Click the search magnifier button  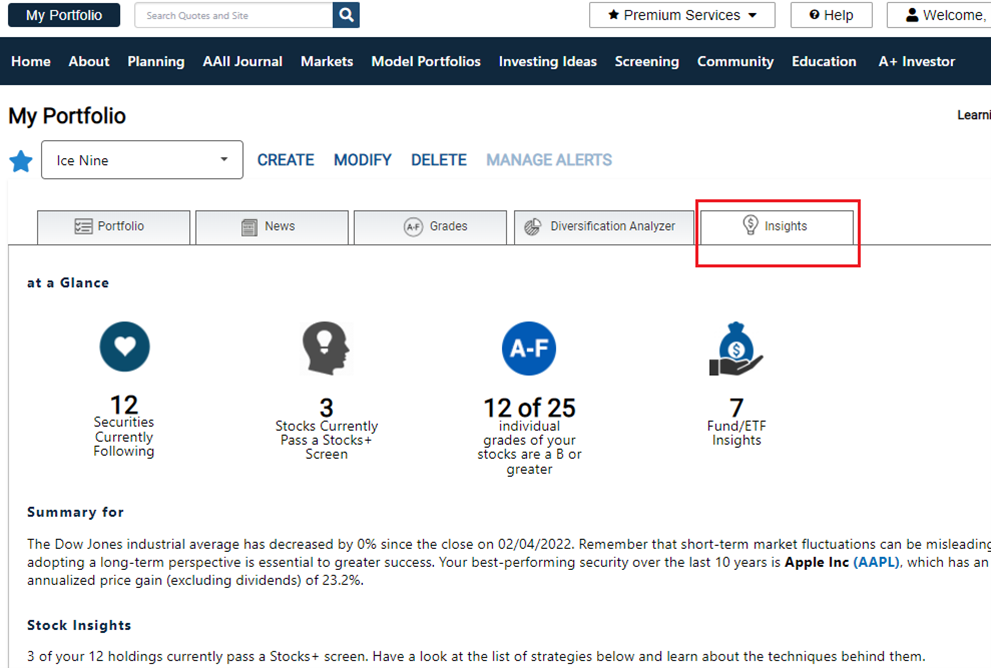pyautogui.click(x=346, y=15)
